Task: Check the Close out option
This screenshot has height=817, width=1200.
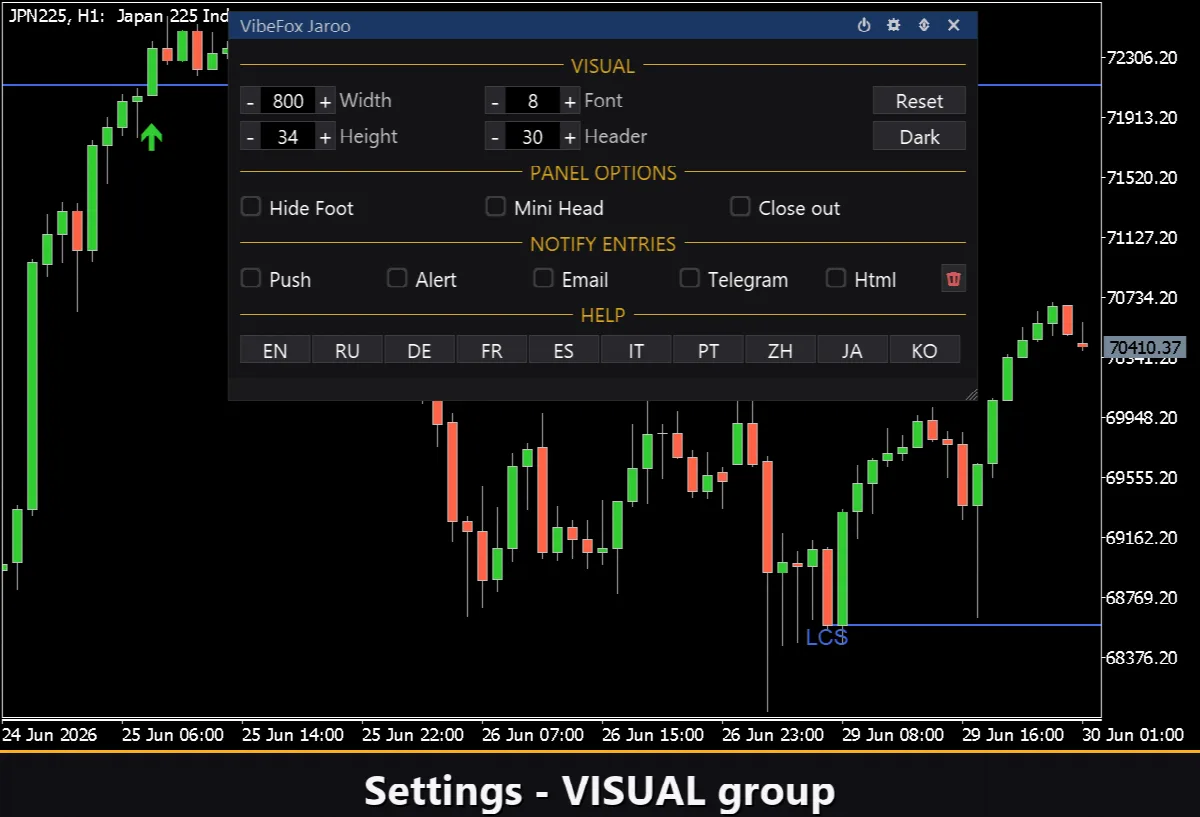Action: (x=740, y=207)
